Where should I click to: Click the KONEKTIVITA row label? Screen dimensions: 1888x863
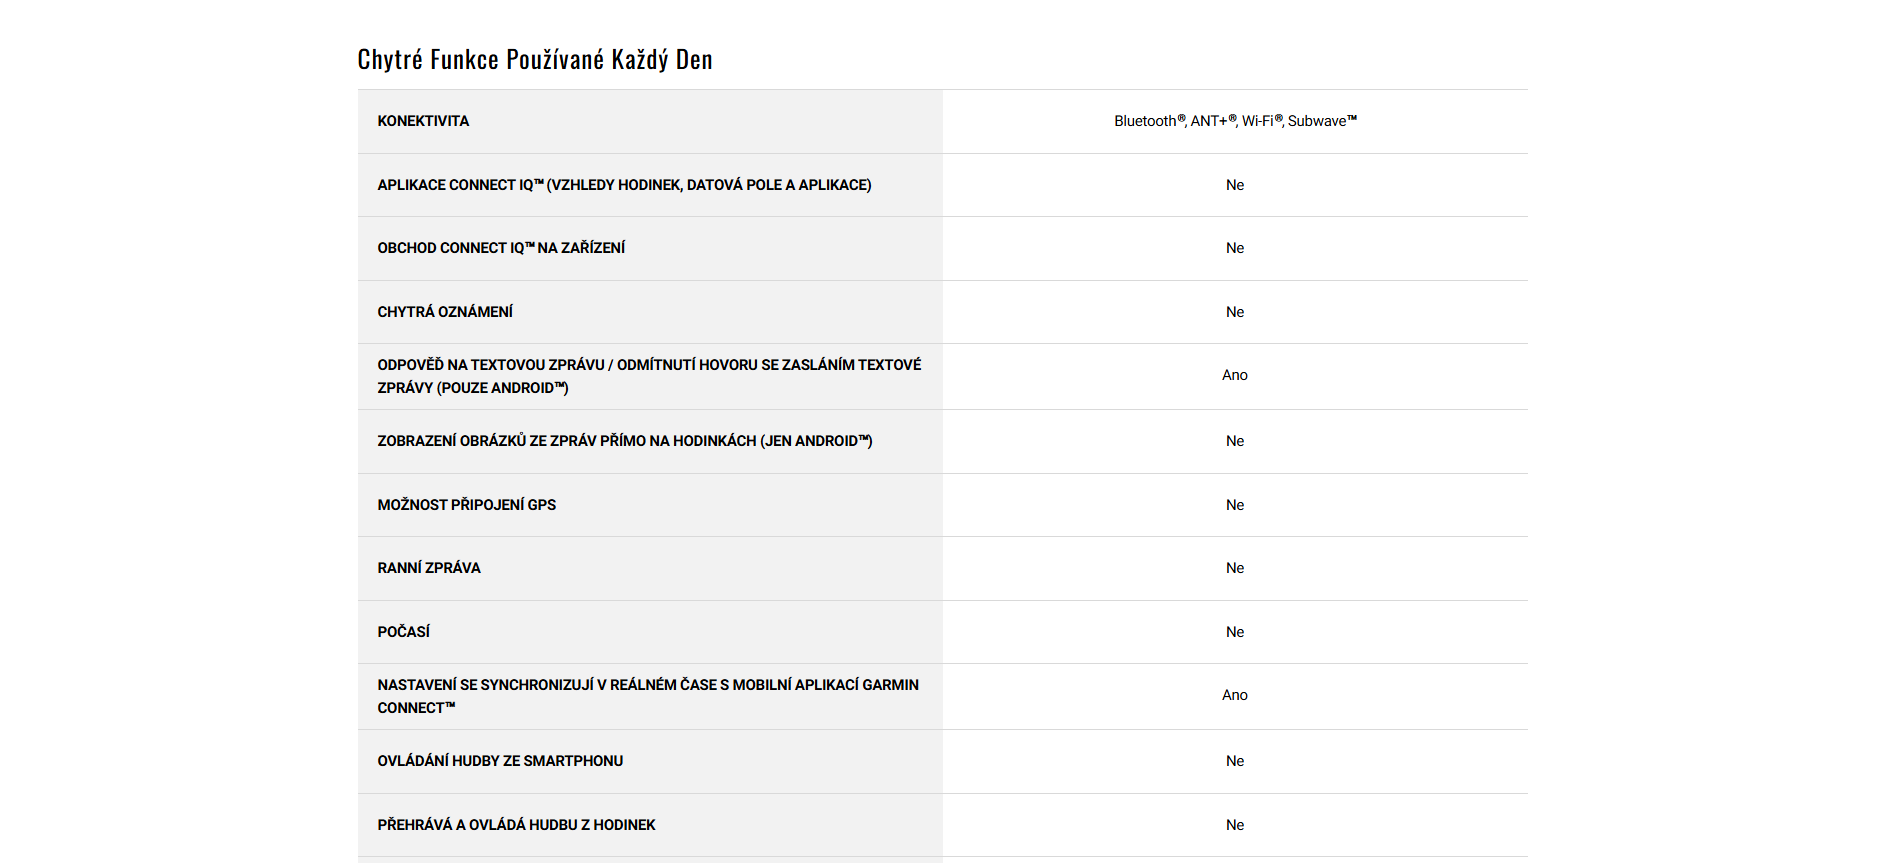(423, 121)
